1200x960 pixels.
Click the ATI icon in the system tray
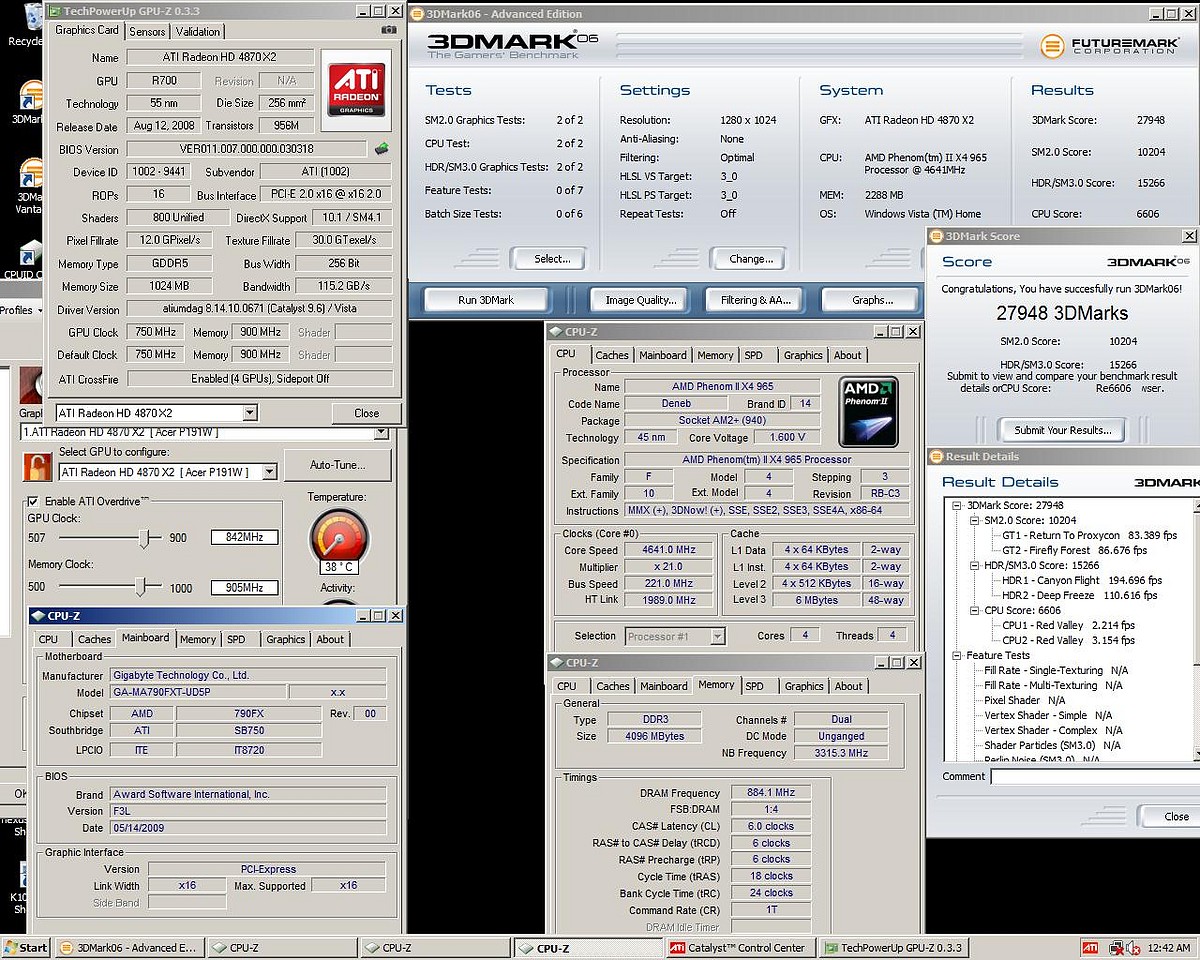coord(1090,947)
